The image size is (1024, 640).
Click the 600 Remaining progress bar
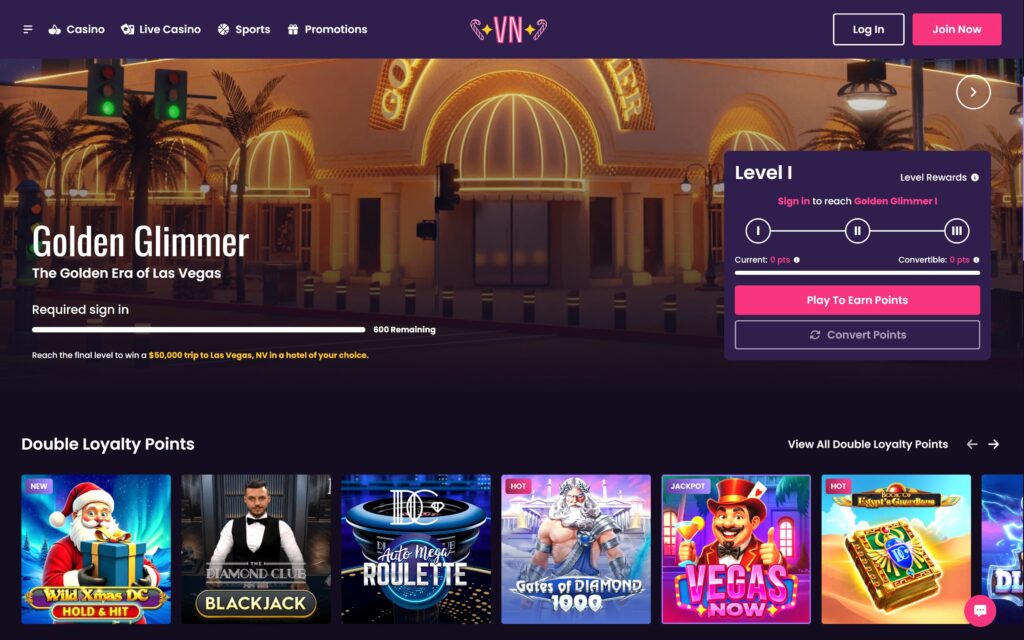(x=199, y=330)
